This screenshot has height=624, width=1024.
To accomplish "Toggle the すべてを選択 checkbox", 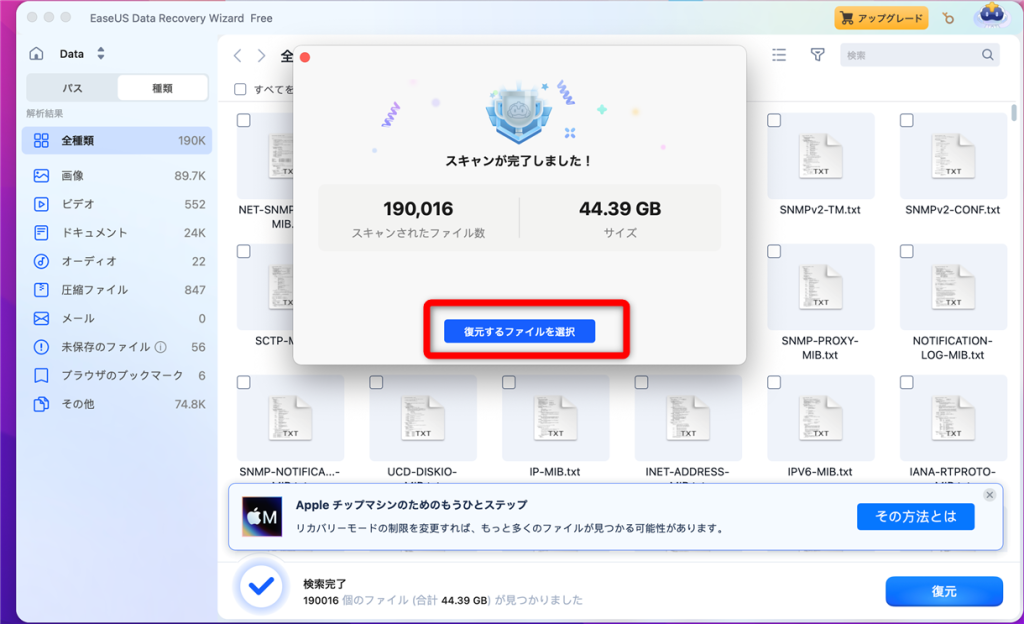I will coord(240,89).
